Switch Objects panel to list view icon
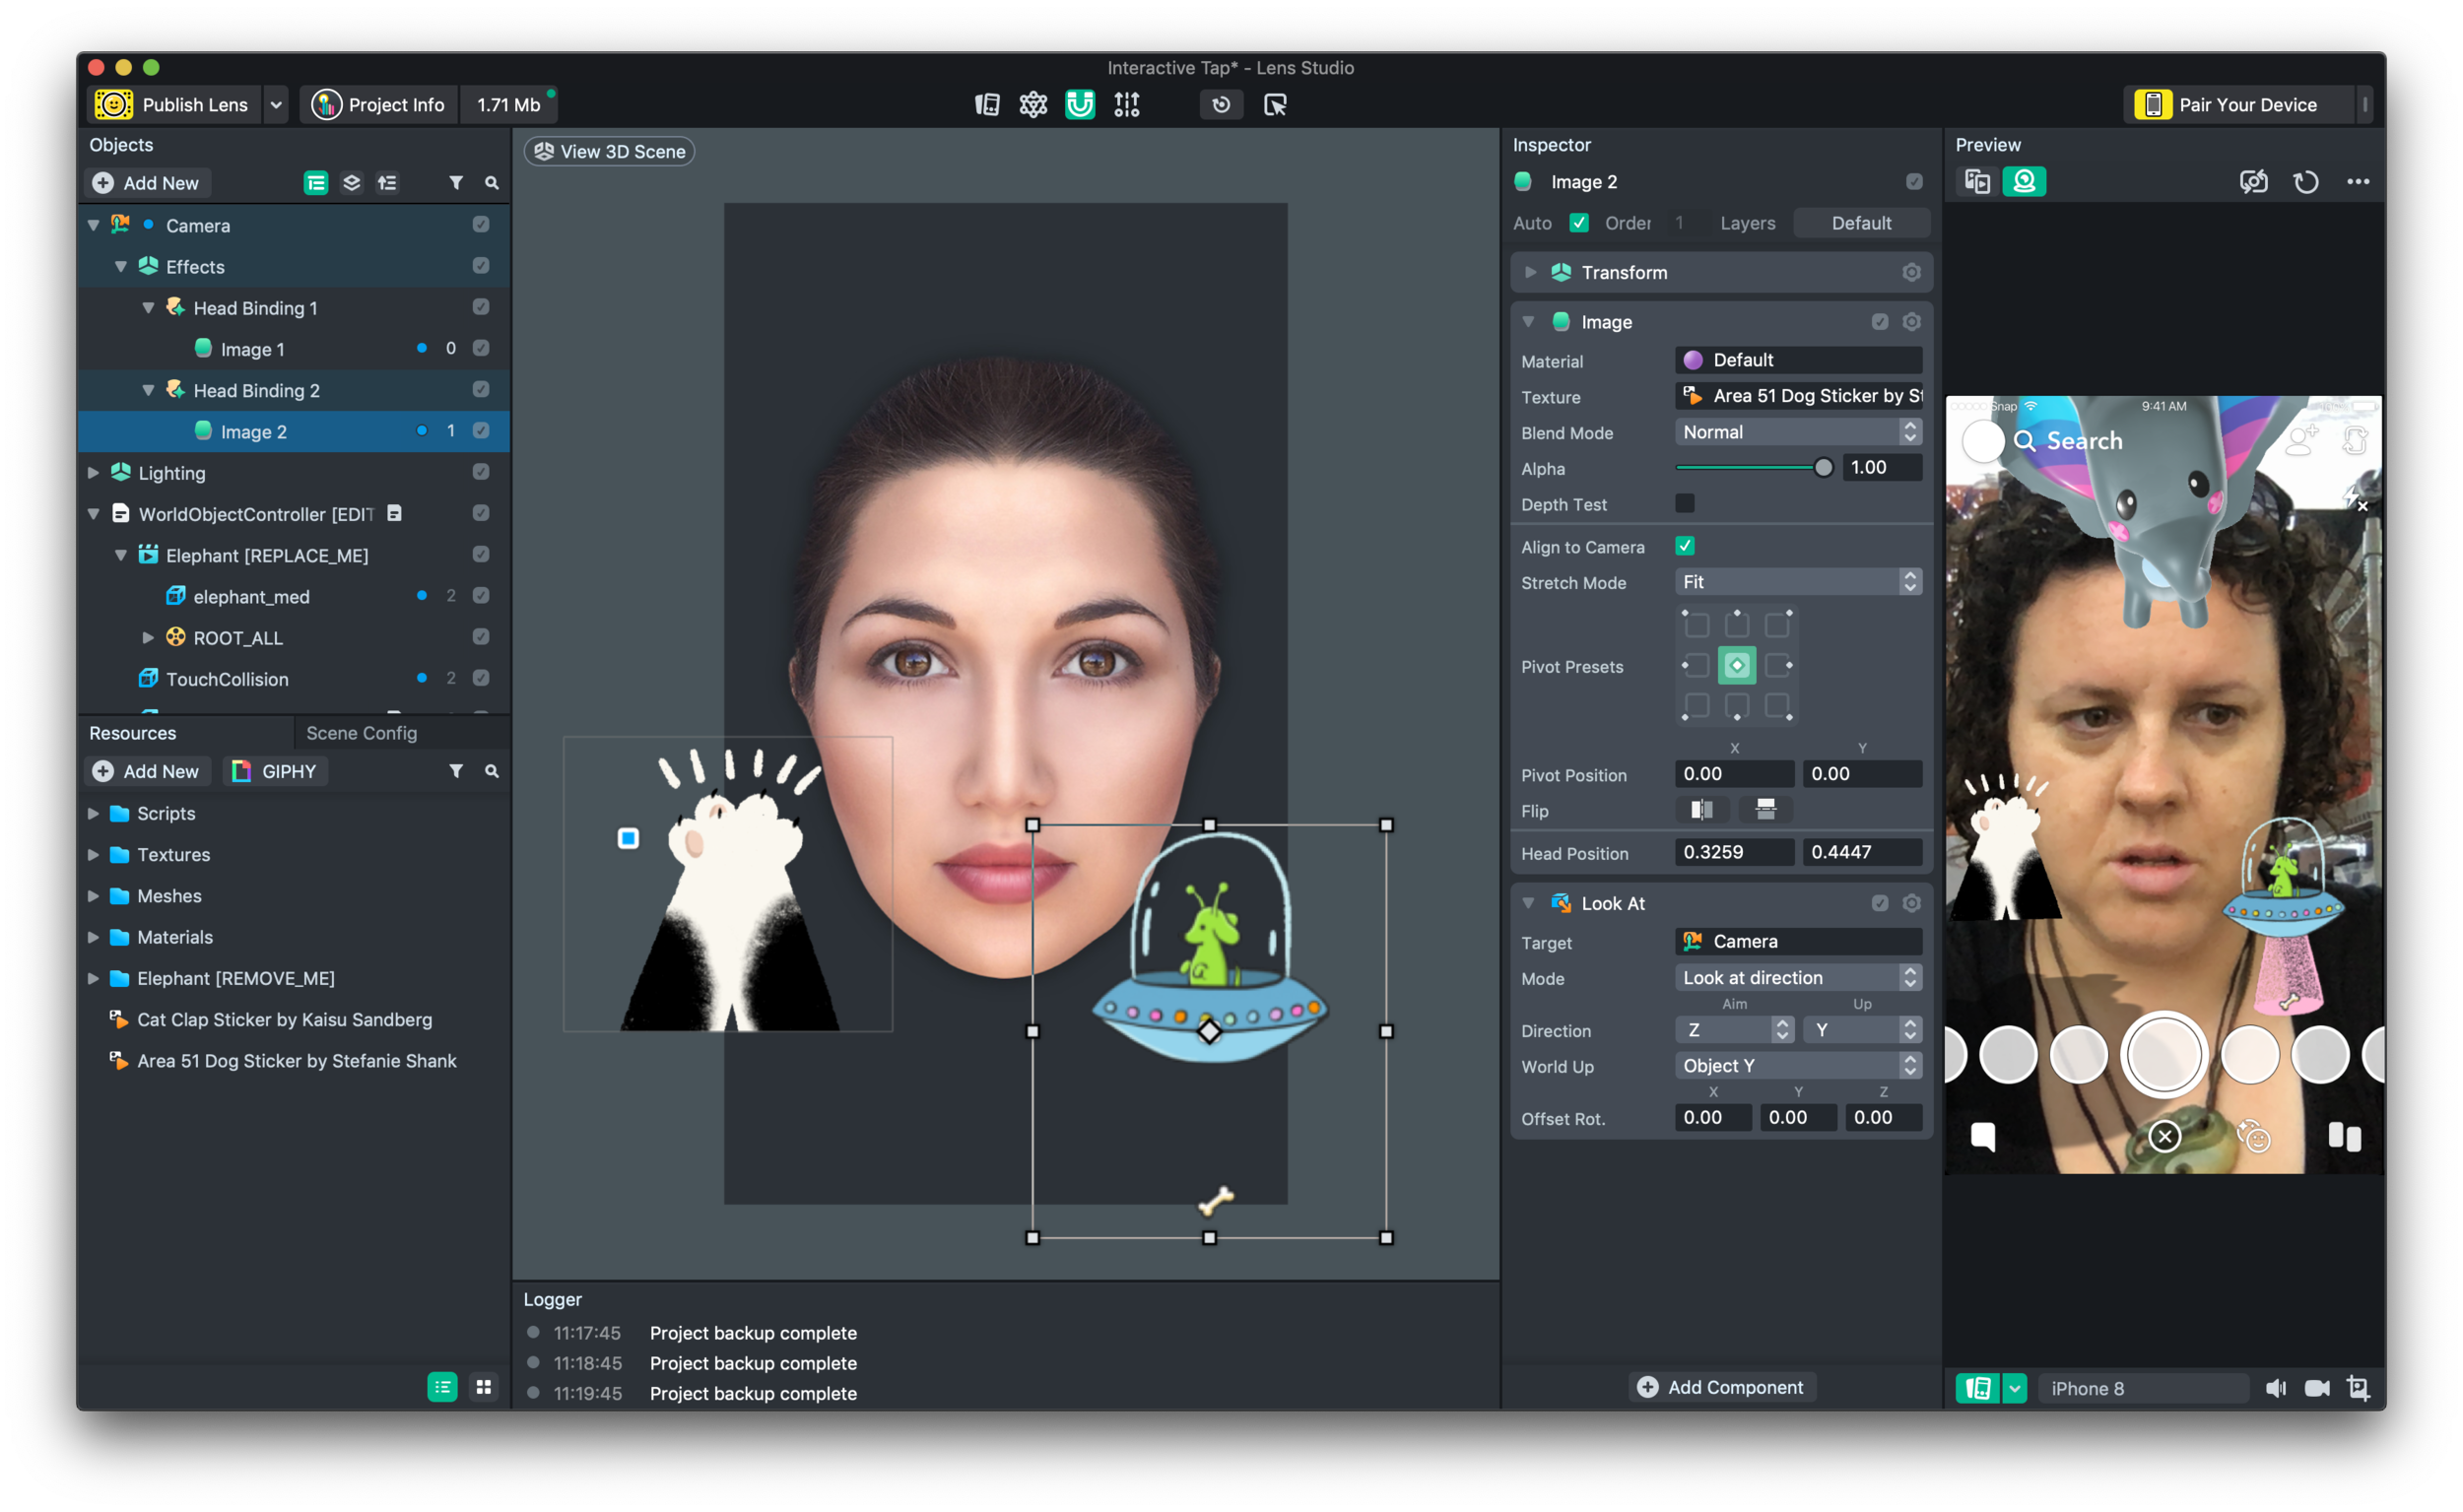The width and height of the screenshot is (2463, 1512). click(x=316, y=183)
